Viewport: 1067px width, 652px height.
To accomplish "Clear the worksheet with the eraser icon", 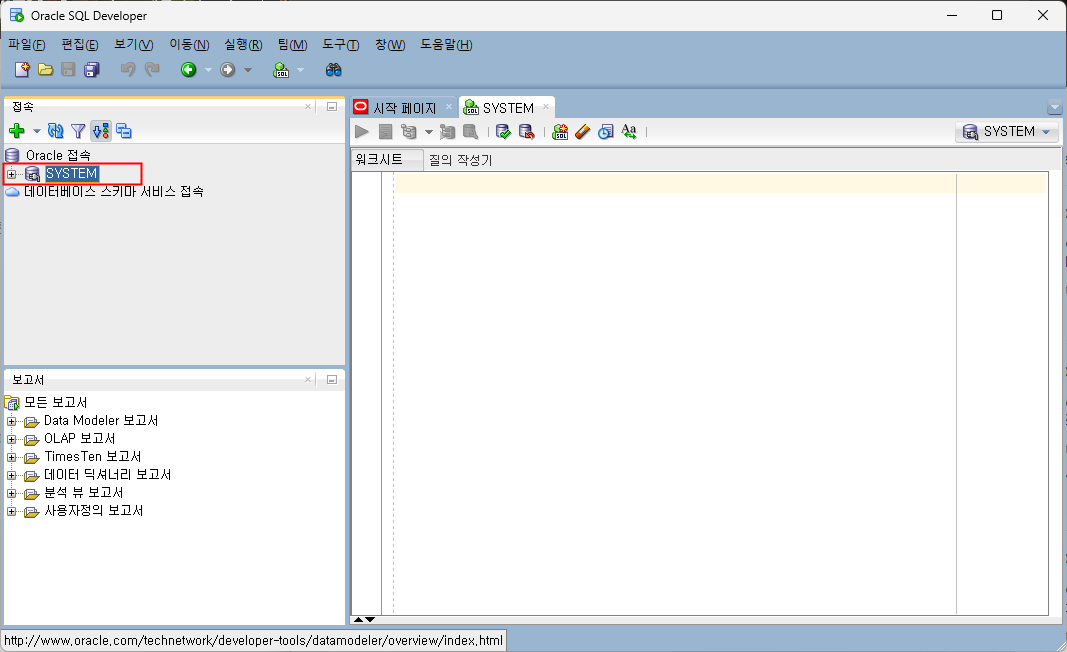I will tap(582, 131).
